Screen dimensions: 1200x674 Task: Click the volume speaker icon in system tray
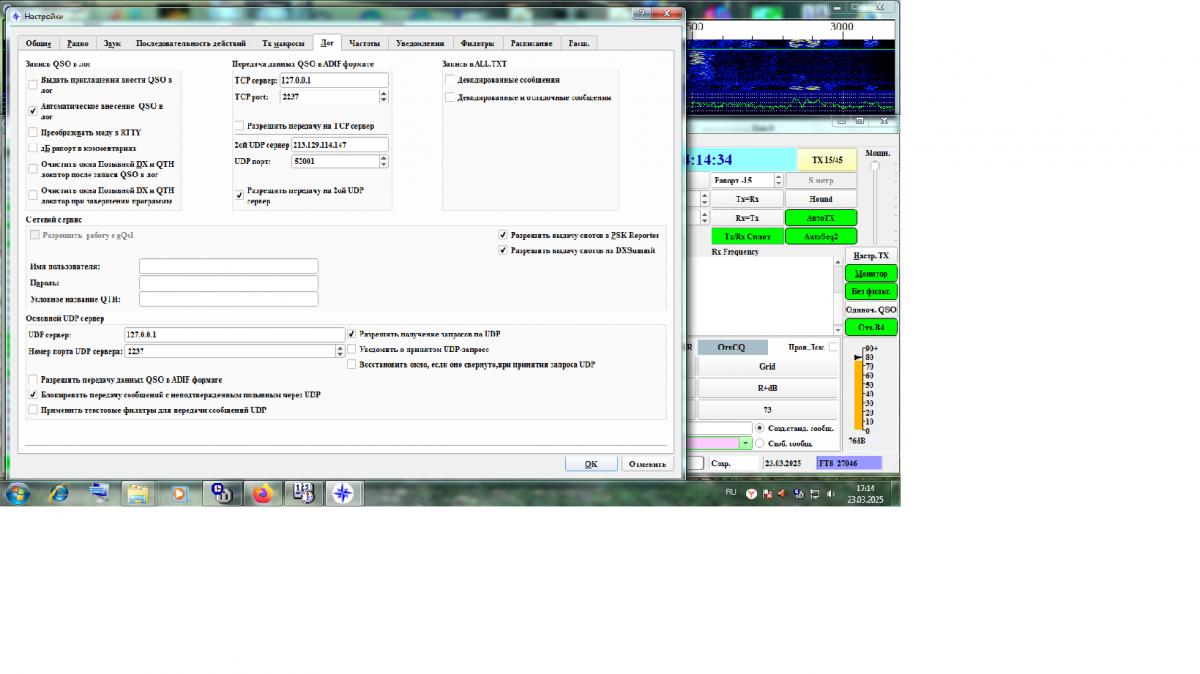click(x=829, y=494)
